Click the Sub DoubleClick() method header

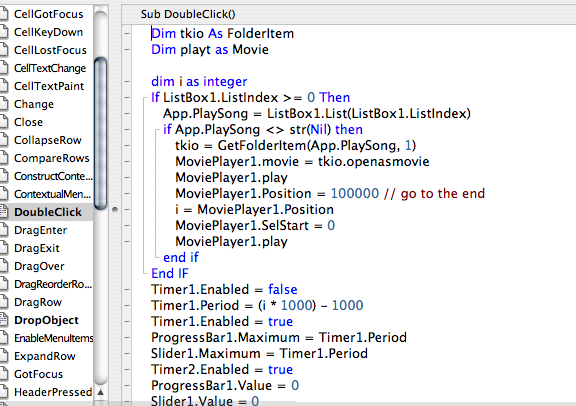188,14
